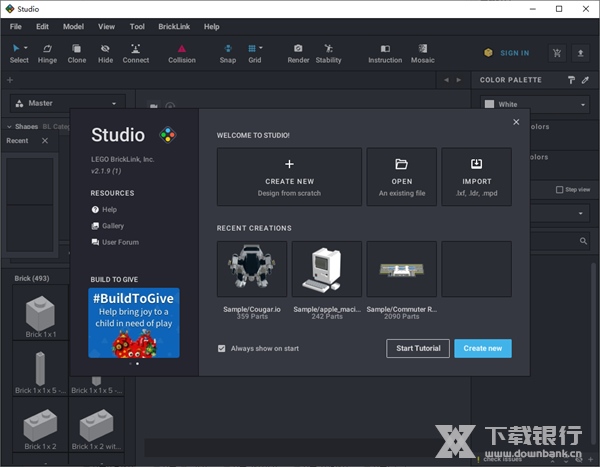Open the BrickLink menu
The width and height of the screenshot is (600, 467).
coord(174,26)
